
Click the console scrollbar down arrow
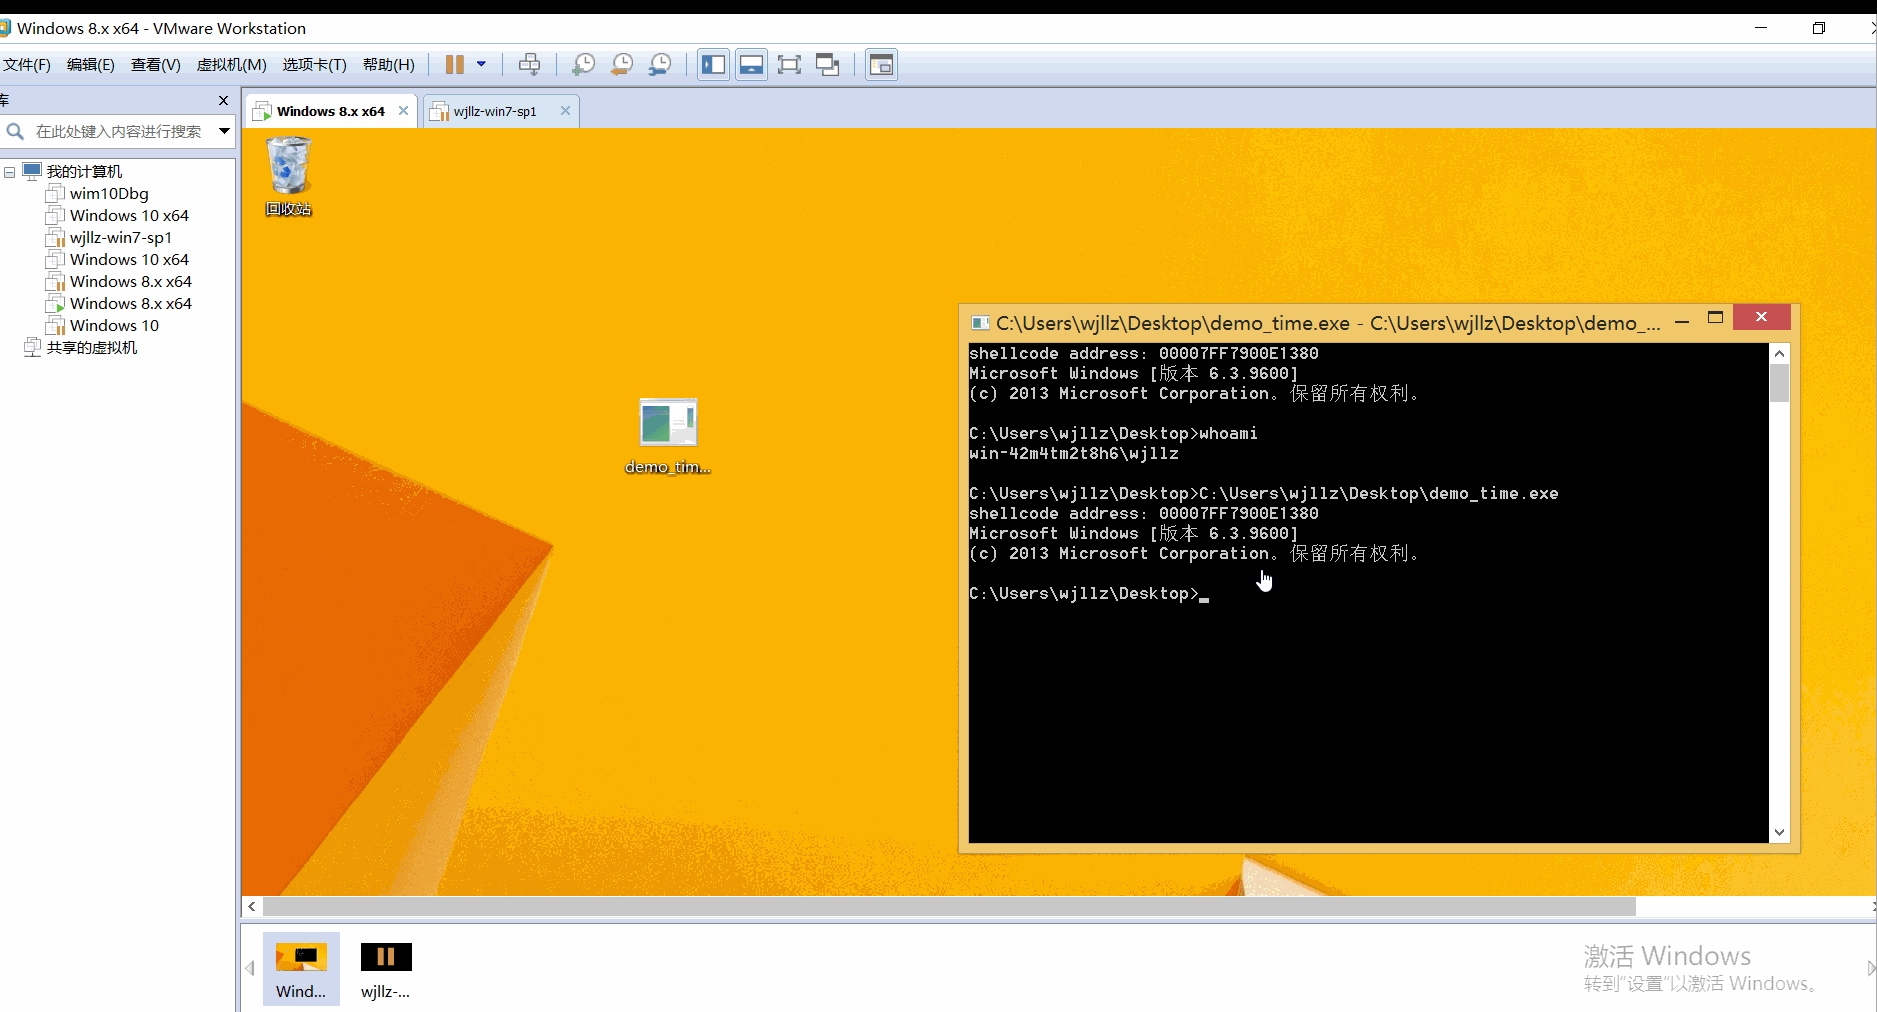coord(1779,832)
